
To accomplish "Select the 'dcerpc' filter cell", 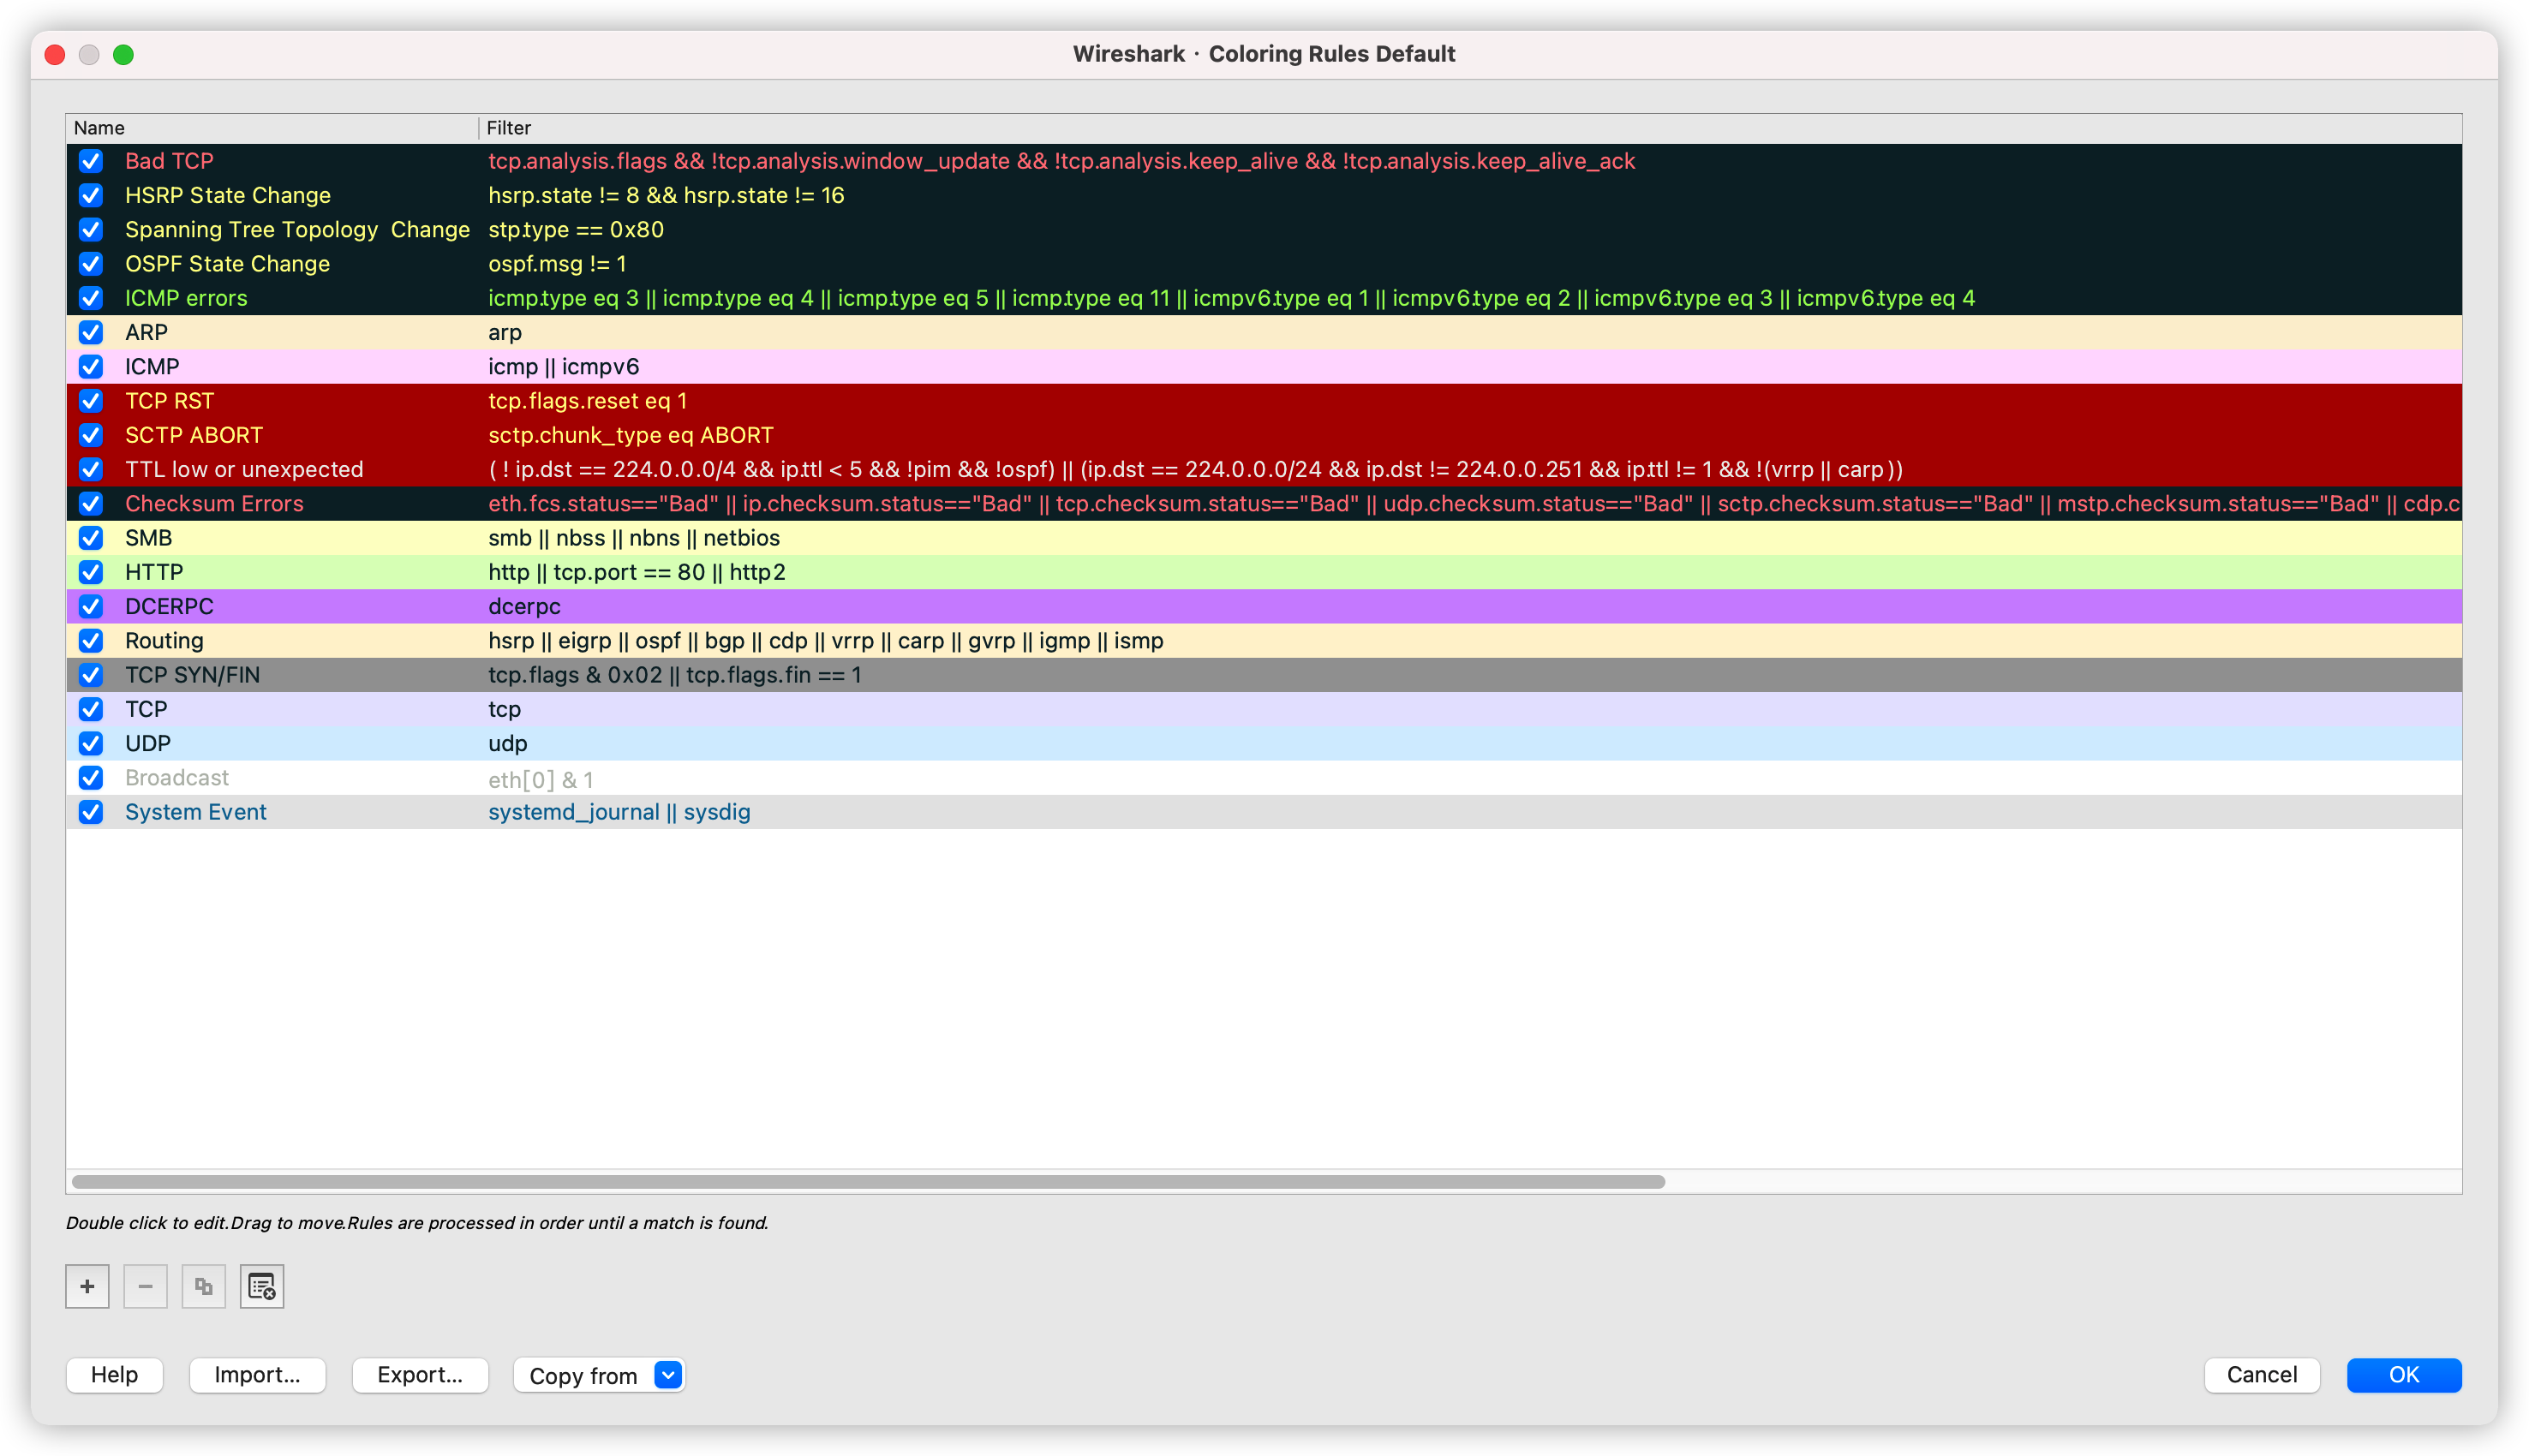I will [524, 606].
